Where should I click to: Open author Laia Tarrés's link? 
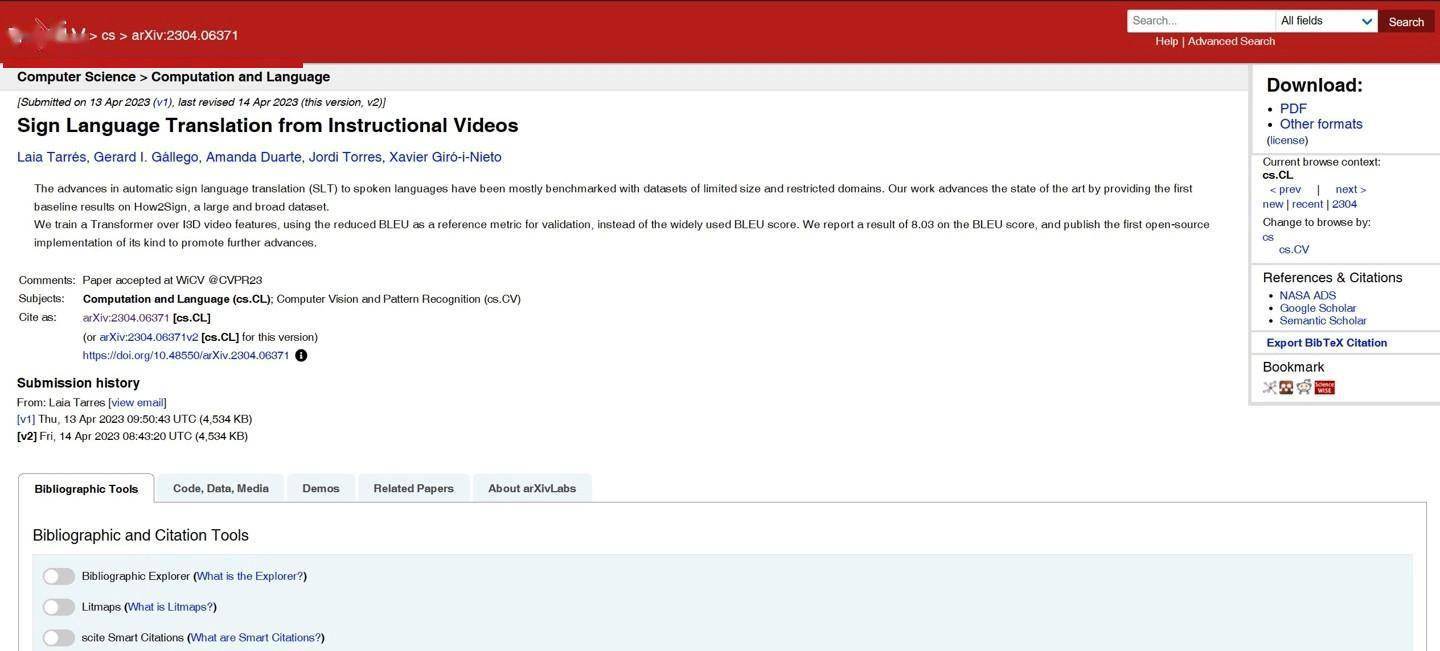click(x=51, y=157)
